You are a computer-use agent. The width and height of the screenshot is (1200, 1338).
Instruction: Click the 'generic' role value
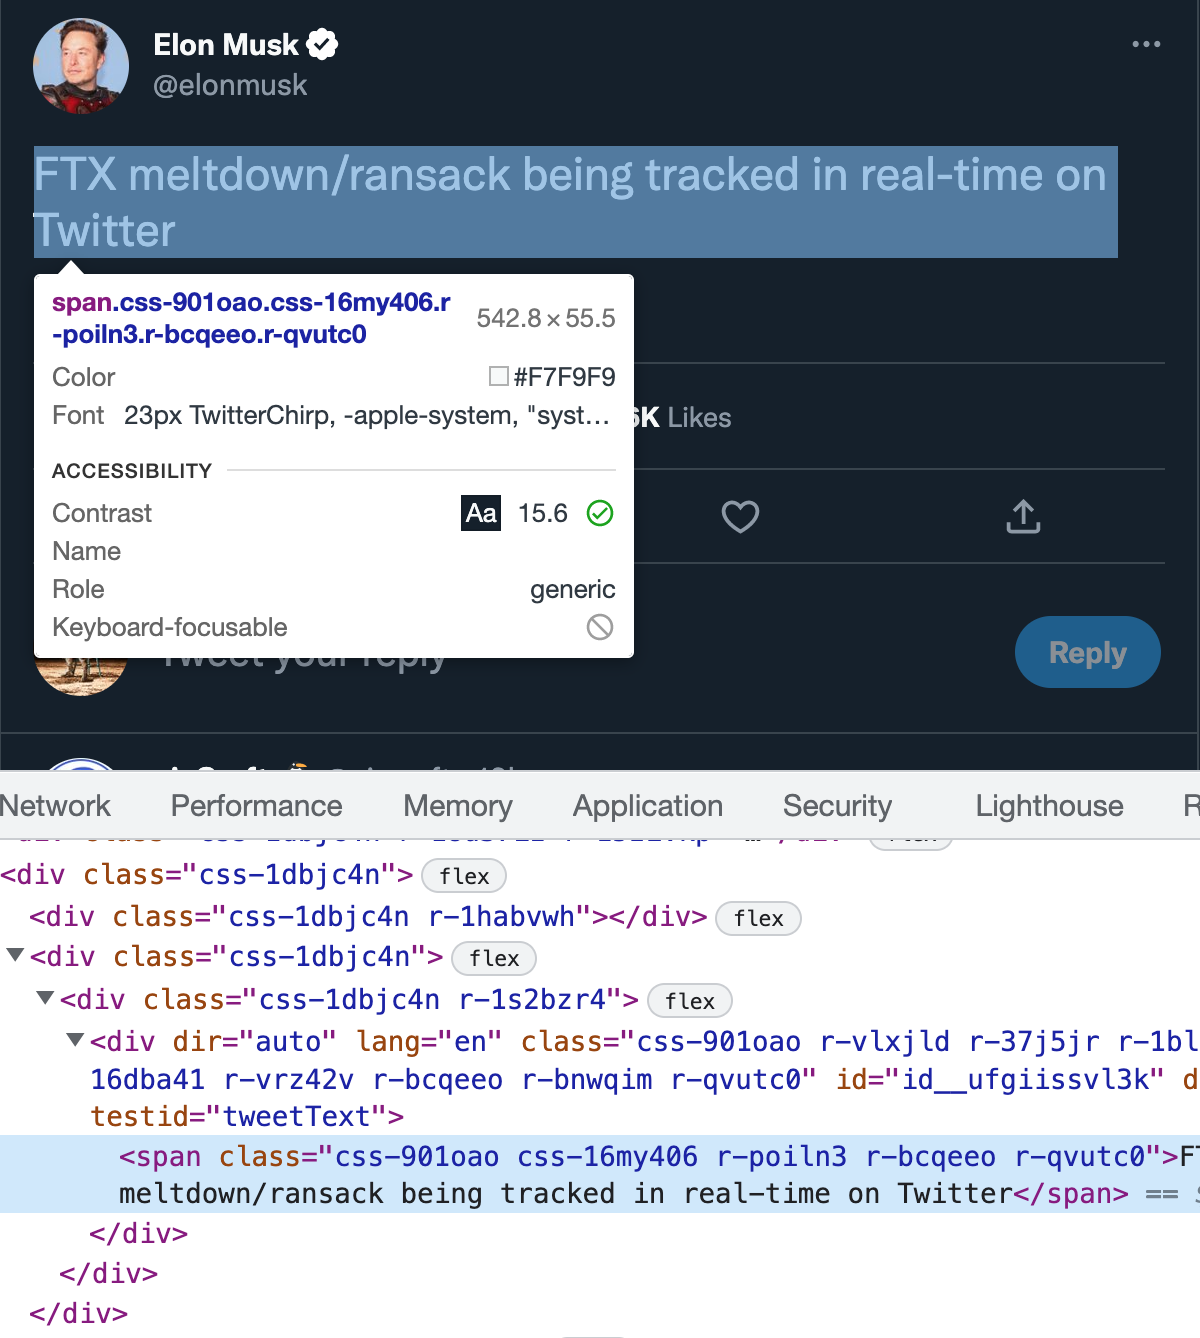[573, 589]
